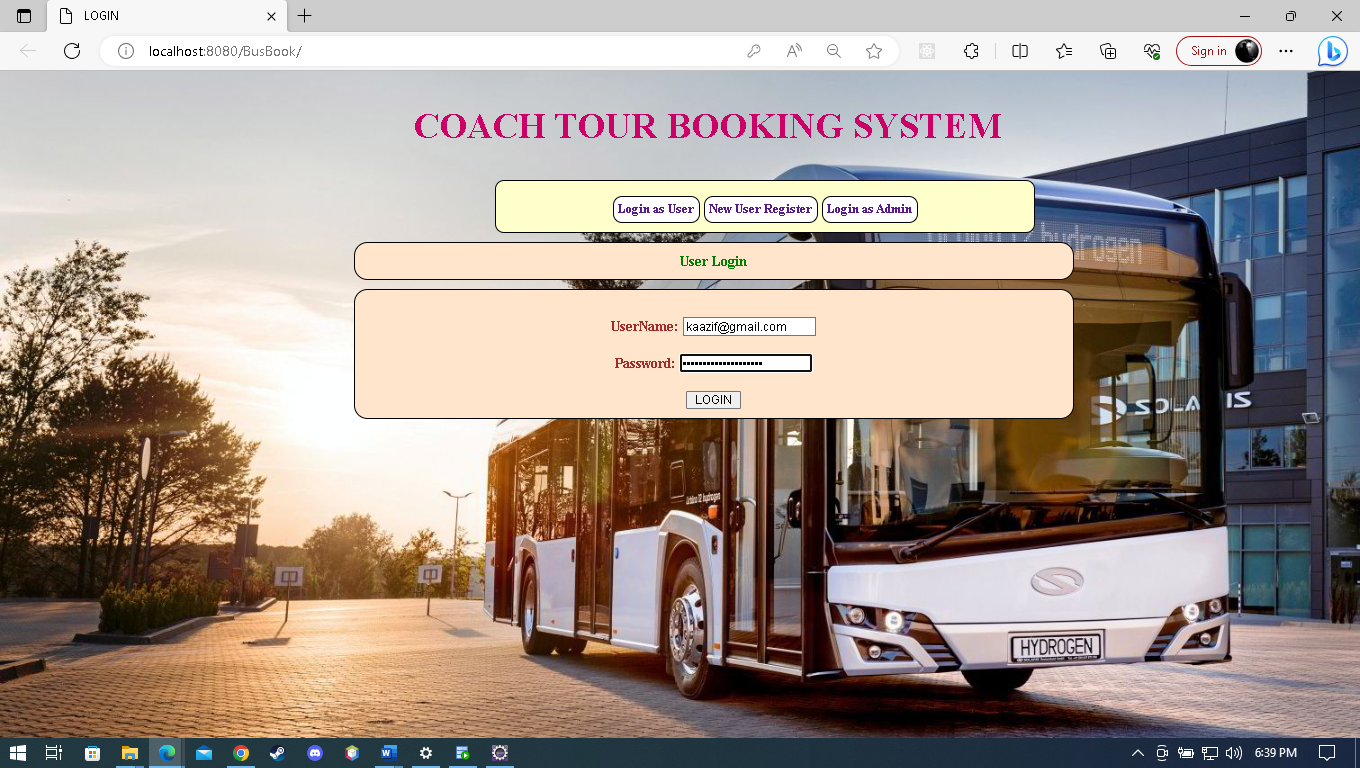Viewport: 1360px width, 768px height.
Task: Open the Settings and more menu
Action: (x=1286, y=51)
